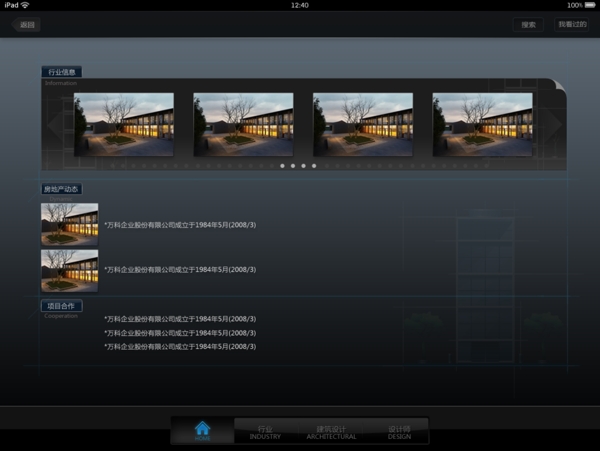600x451 pixels.
Task: Open the 行业信息 section label
Action: pos(62,72)
